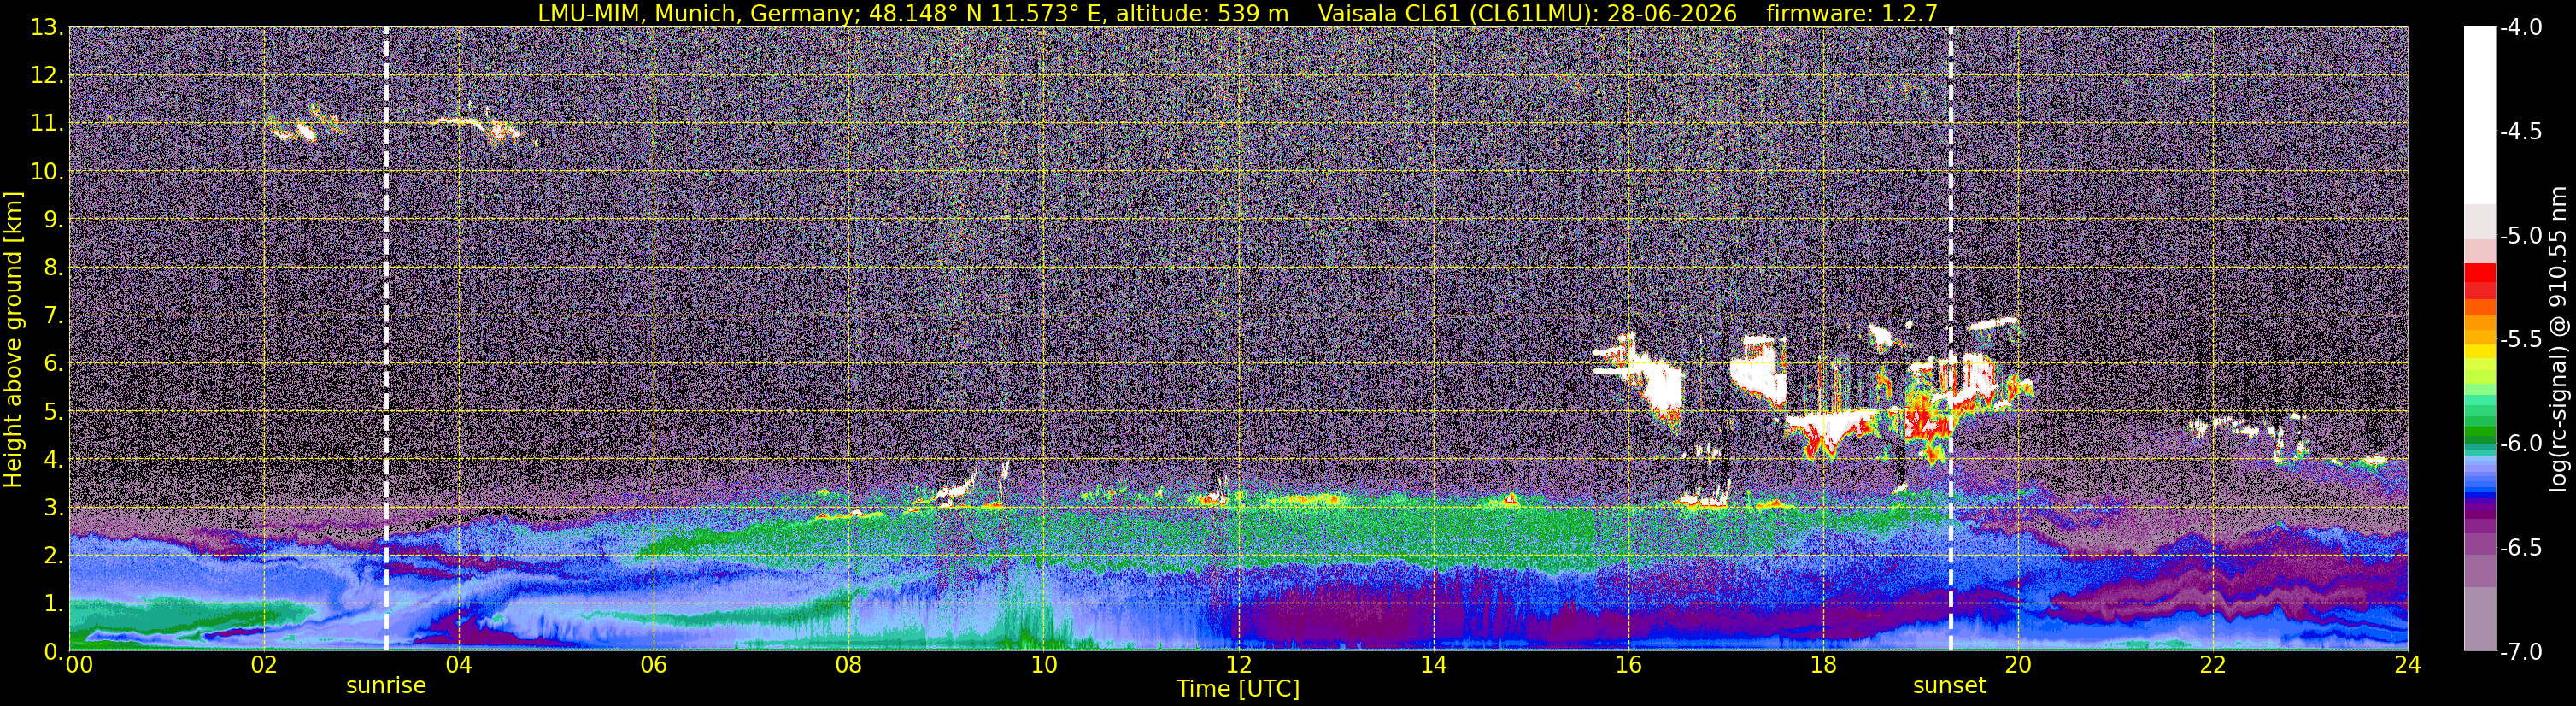The image size is (2576, 706).
Task: Click the dashed white sunrise marker line
Action: coord(386,339)
